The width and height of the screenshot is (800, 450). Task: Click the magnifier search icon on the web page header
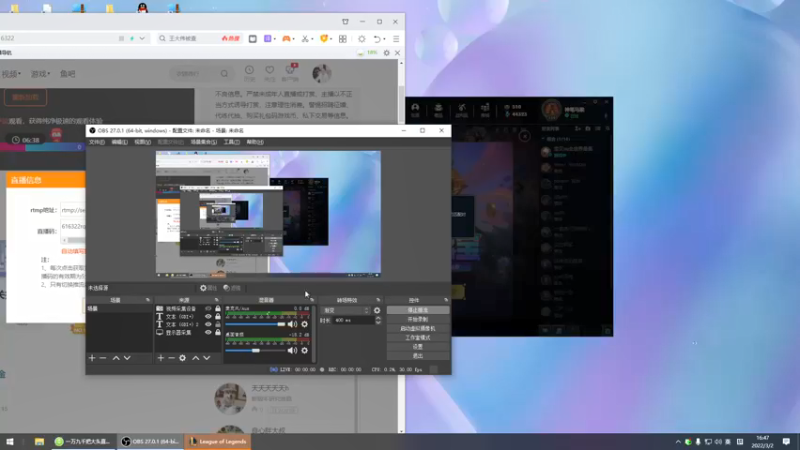tap(224, 74)
